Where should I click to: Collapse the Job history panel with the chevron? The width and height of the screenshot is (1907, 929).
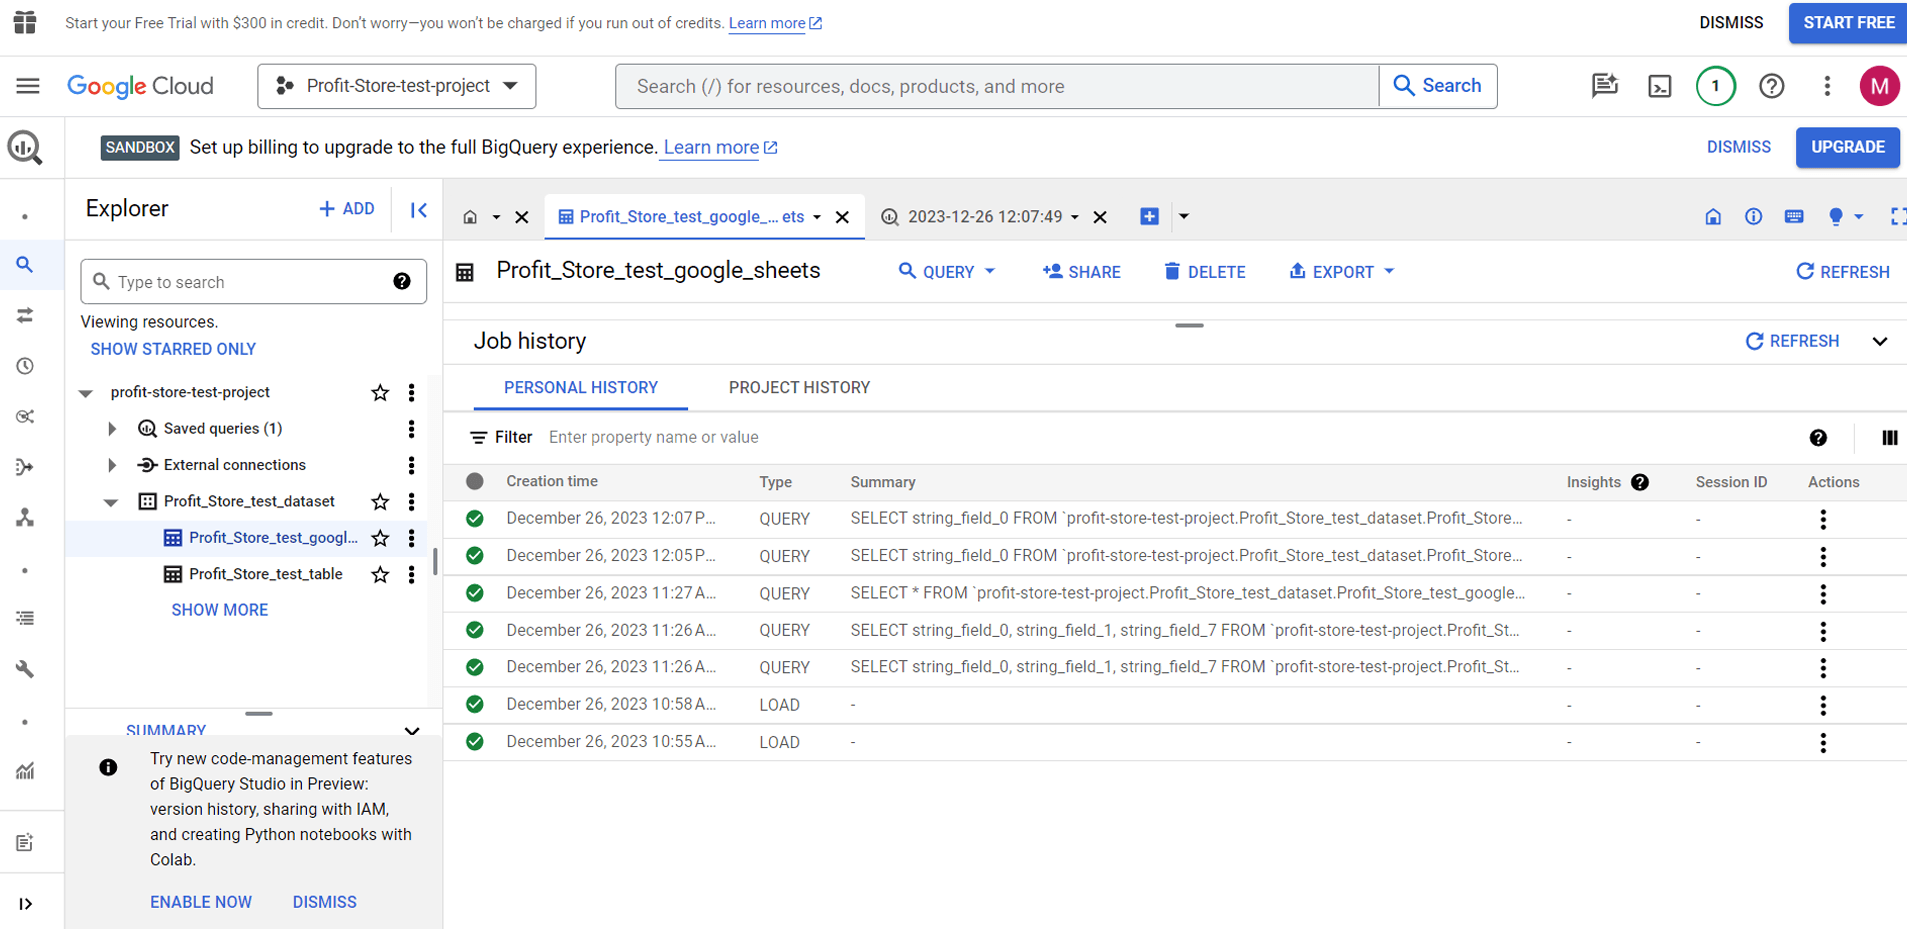1880,342
